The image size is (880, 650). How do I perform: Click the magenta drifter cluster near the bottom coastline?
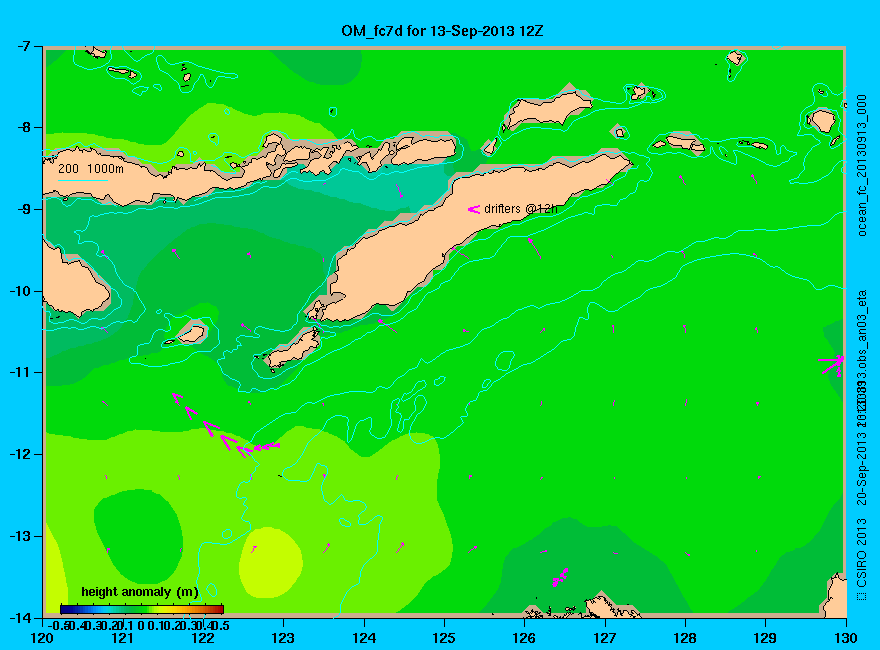[560, 578]
